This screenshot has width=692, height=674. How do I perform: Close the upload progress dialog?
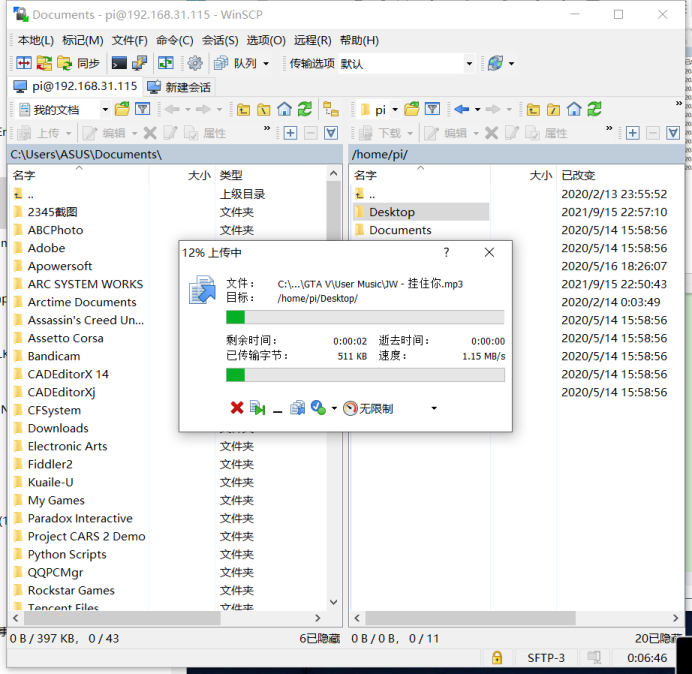point(489,252)
